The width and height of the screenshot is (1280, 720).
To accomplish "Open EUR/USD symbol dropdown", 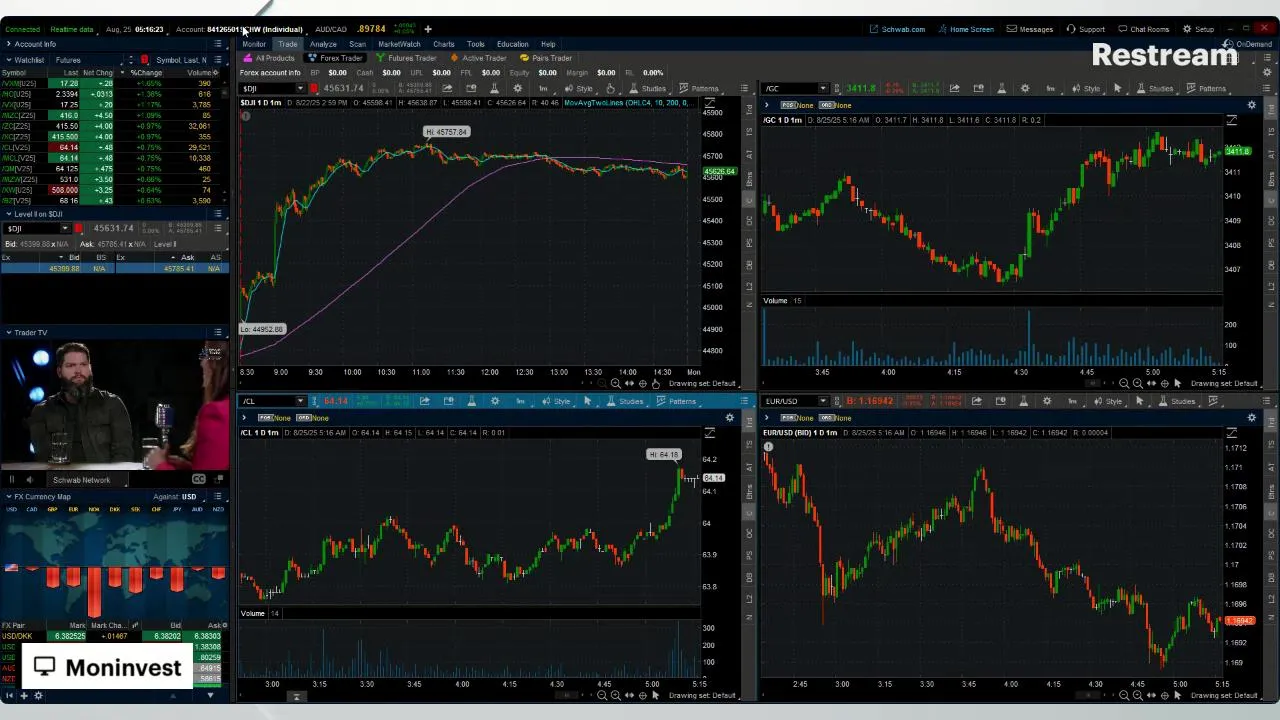I will click(822, 401).
